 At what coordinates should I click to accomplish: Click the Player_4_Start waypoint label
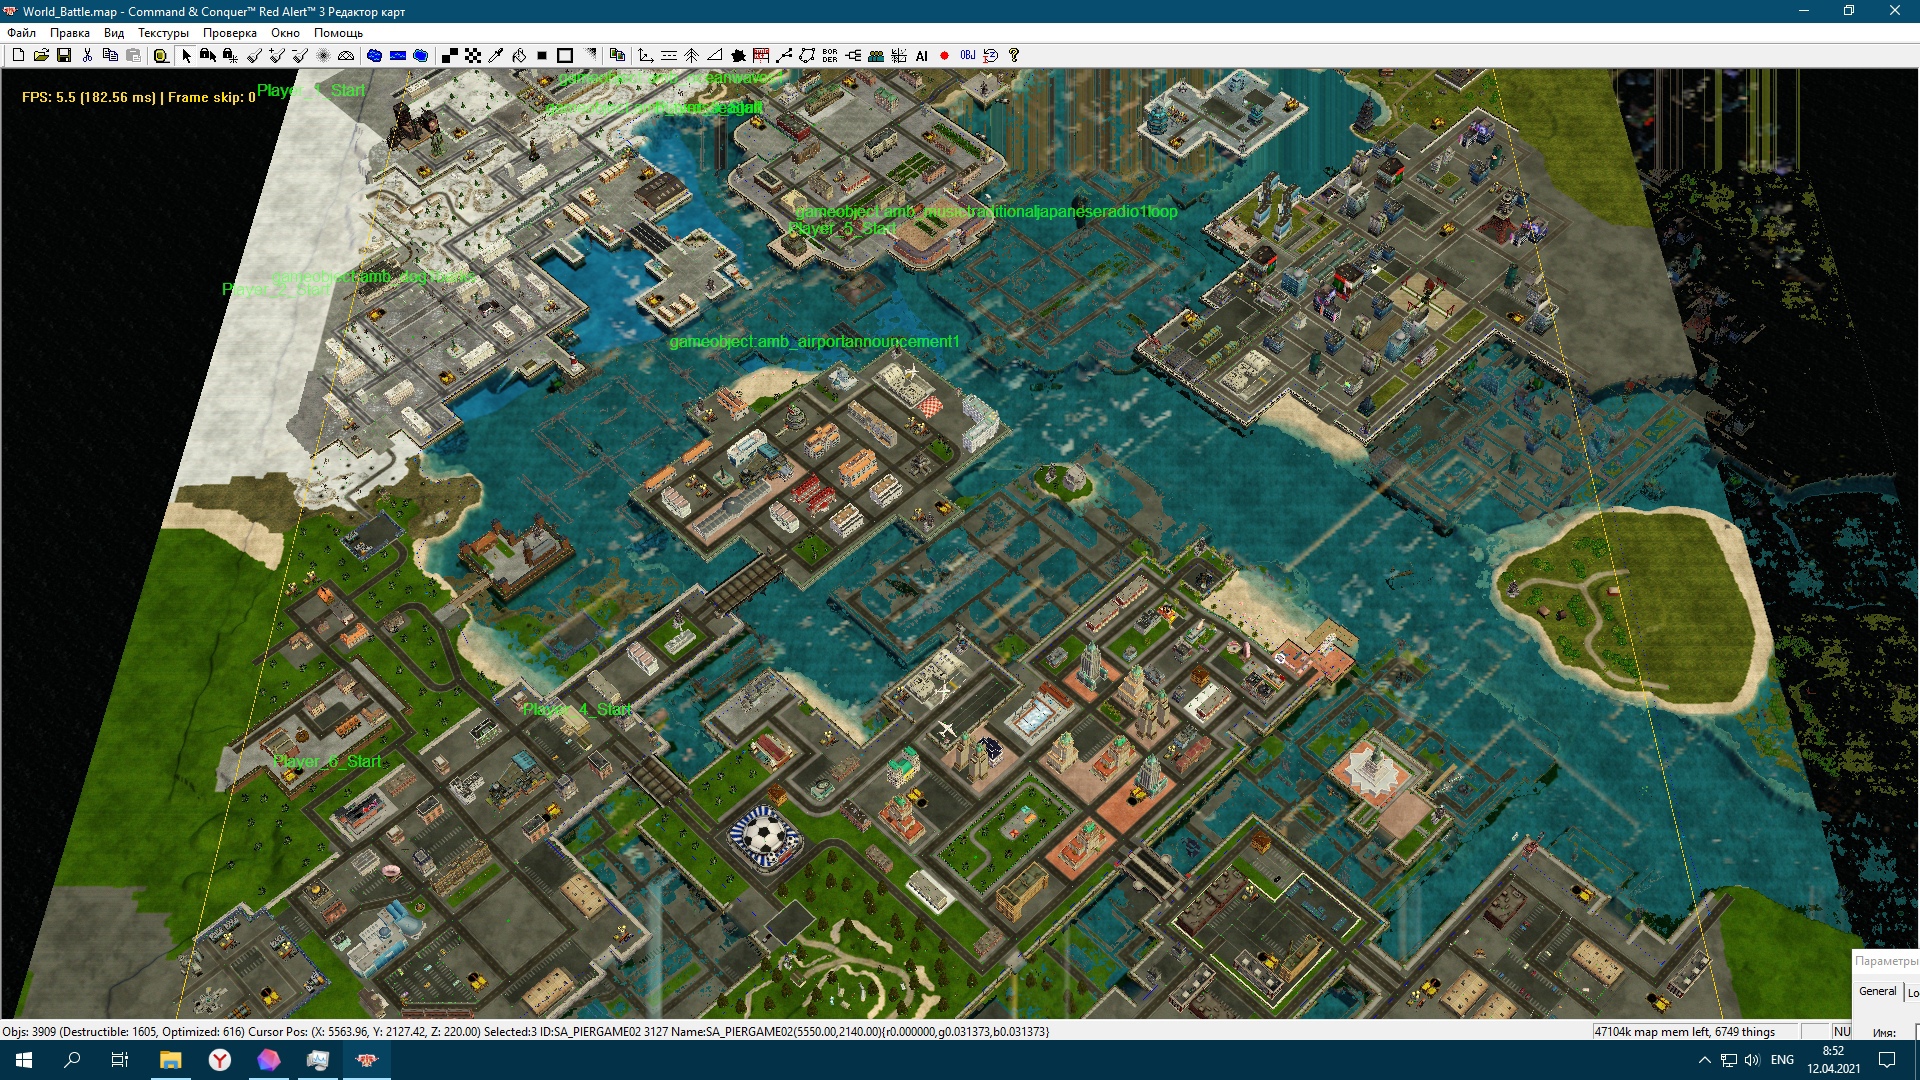click(578, 709)
